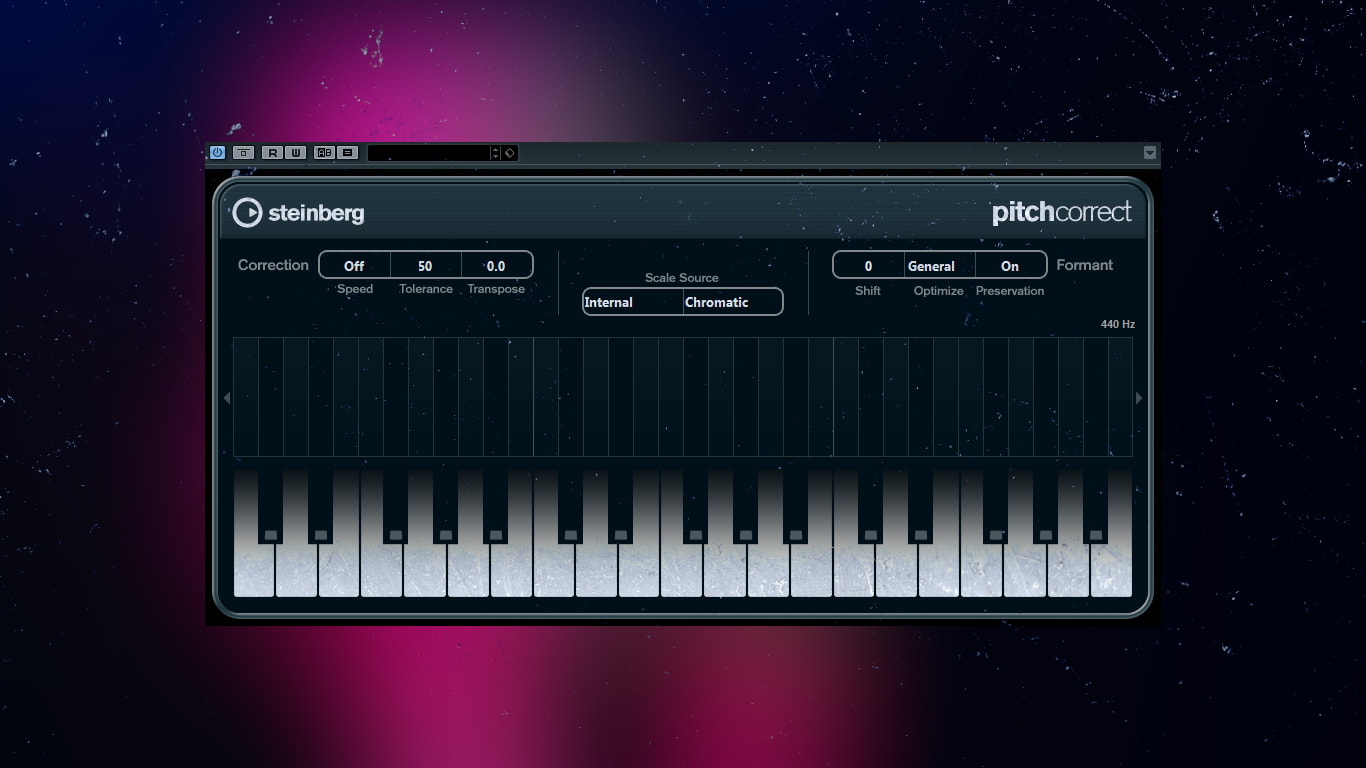
Task: Toggle the middle octave C# black key
Action: coord(570,506)
